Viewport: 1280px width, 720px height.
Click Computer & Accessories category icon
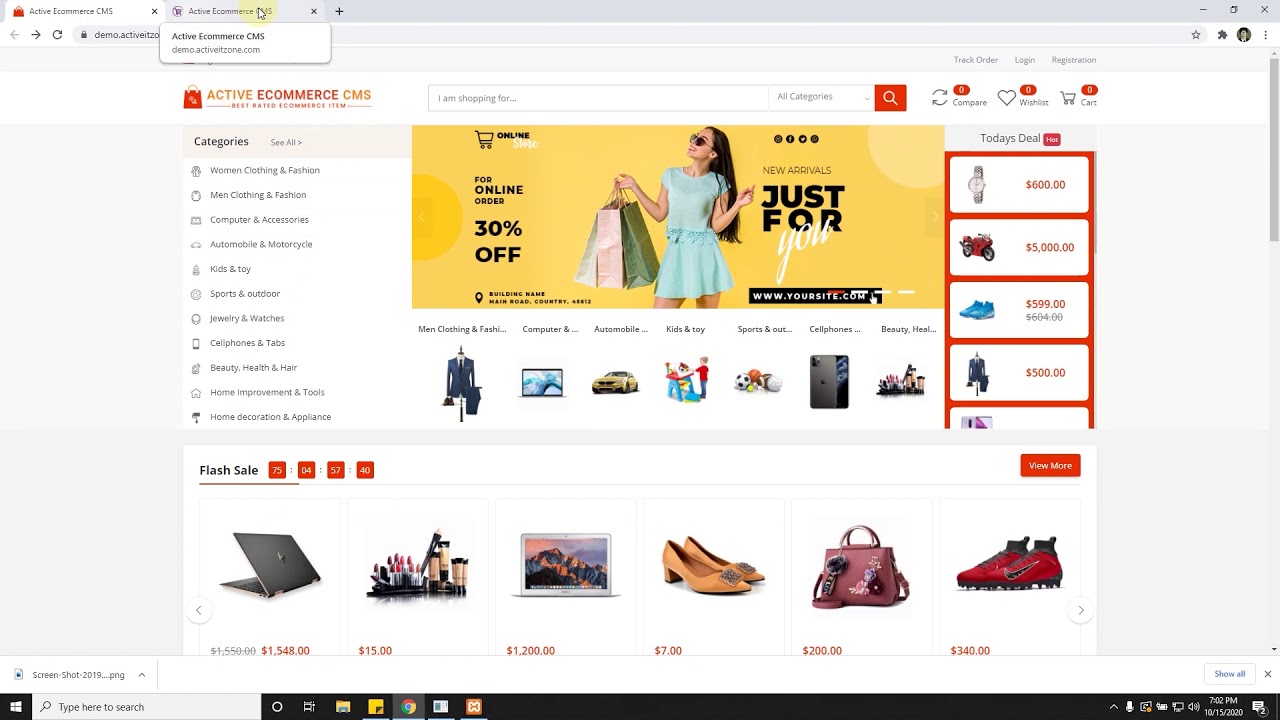[x=196, y=220]
